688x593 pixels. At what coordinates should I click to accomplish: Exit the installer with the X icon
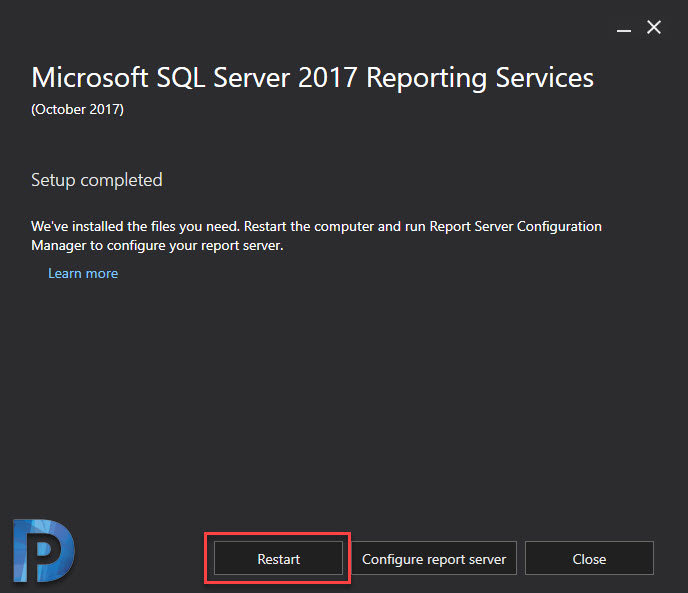pos(654,27)
